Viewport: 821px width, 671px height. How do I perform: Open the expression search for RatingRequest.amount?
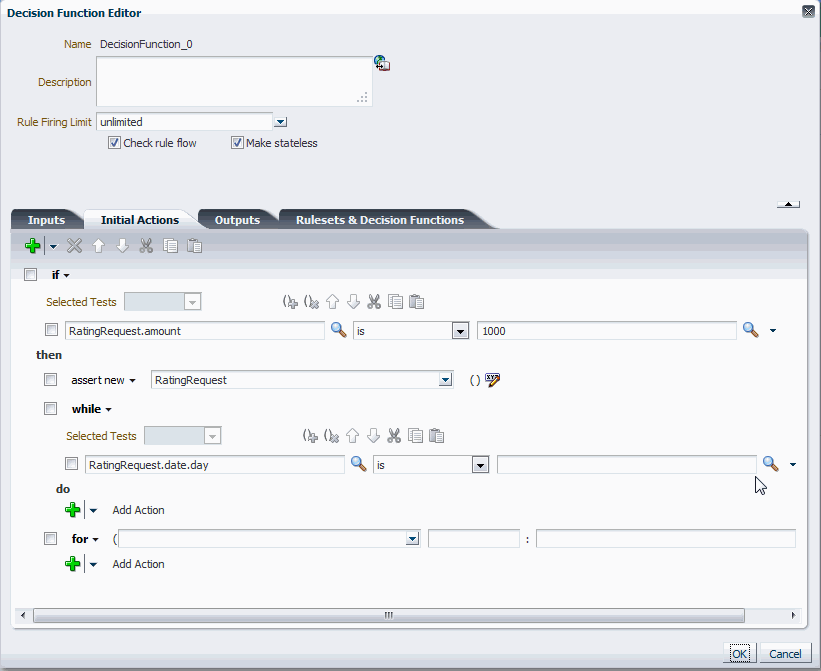[x=338, y=330]
